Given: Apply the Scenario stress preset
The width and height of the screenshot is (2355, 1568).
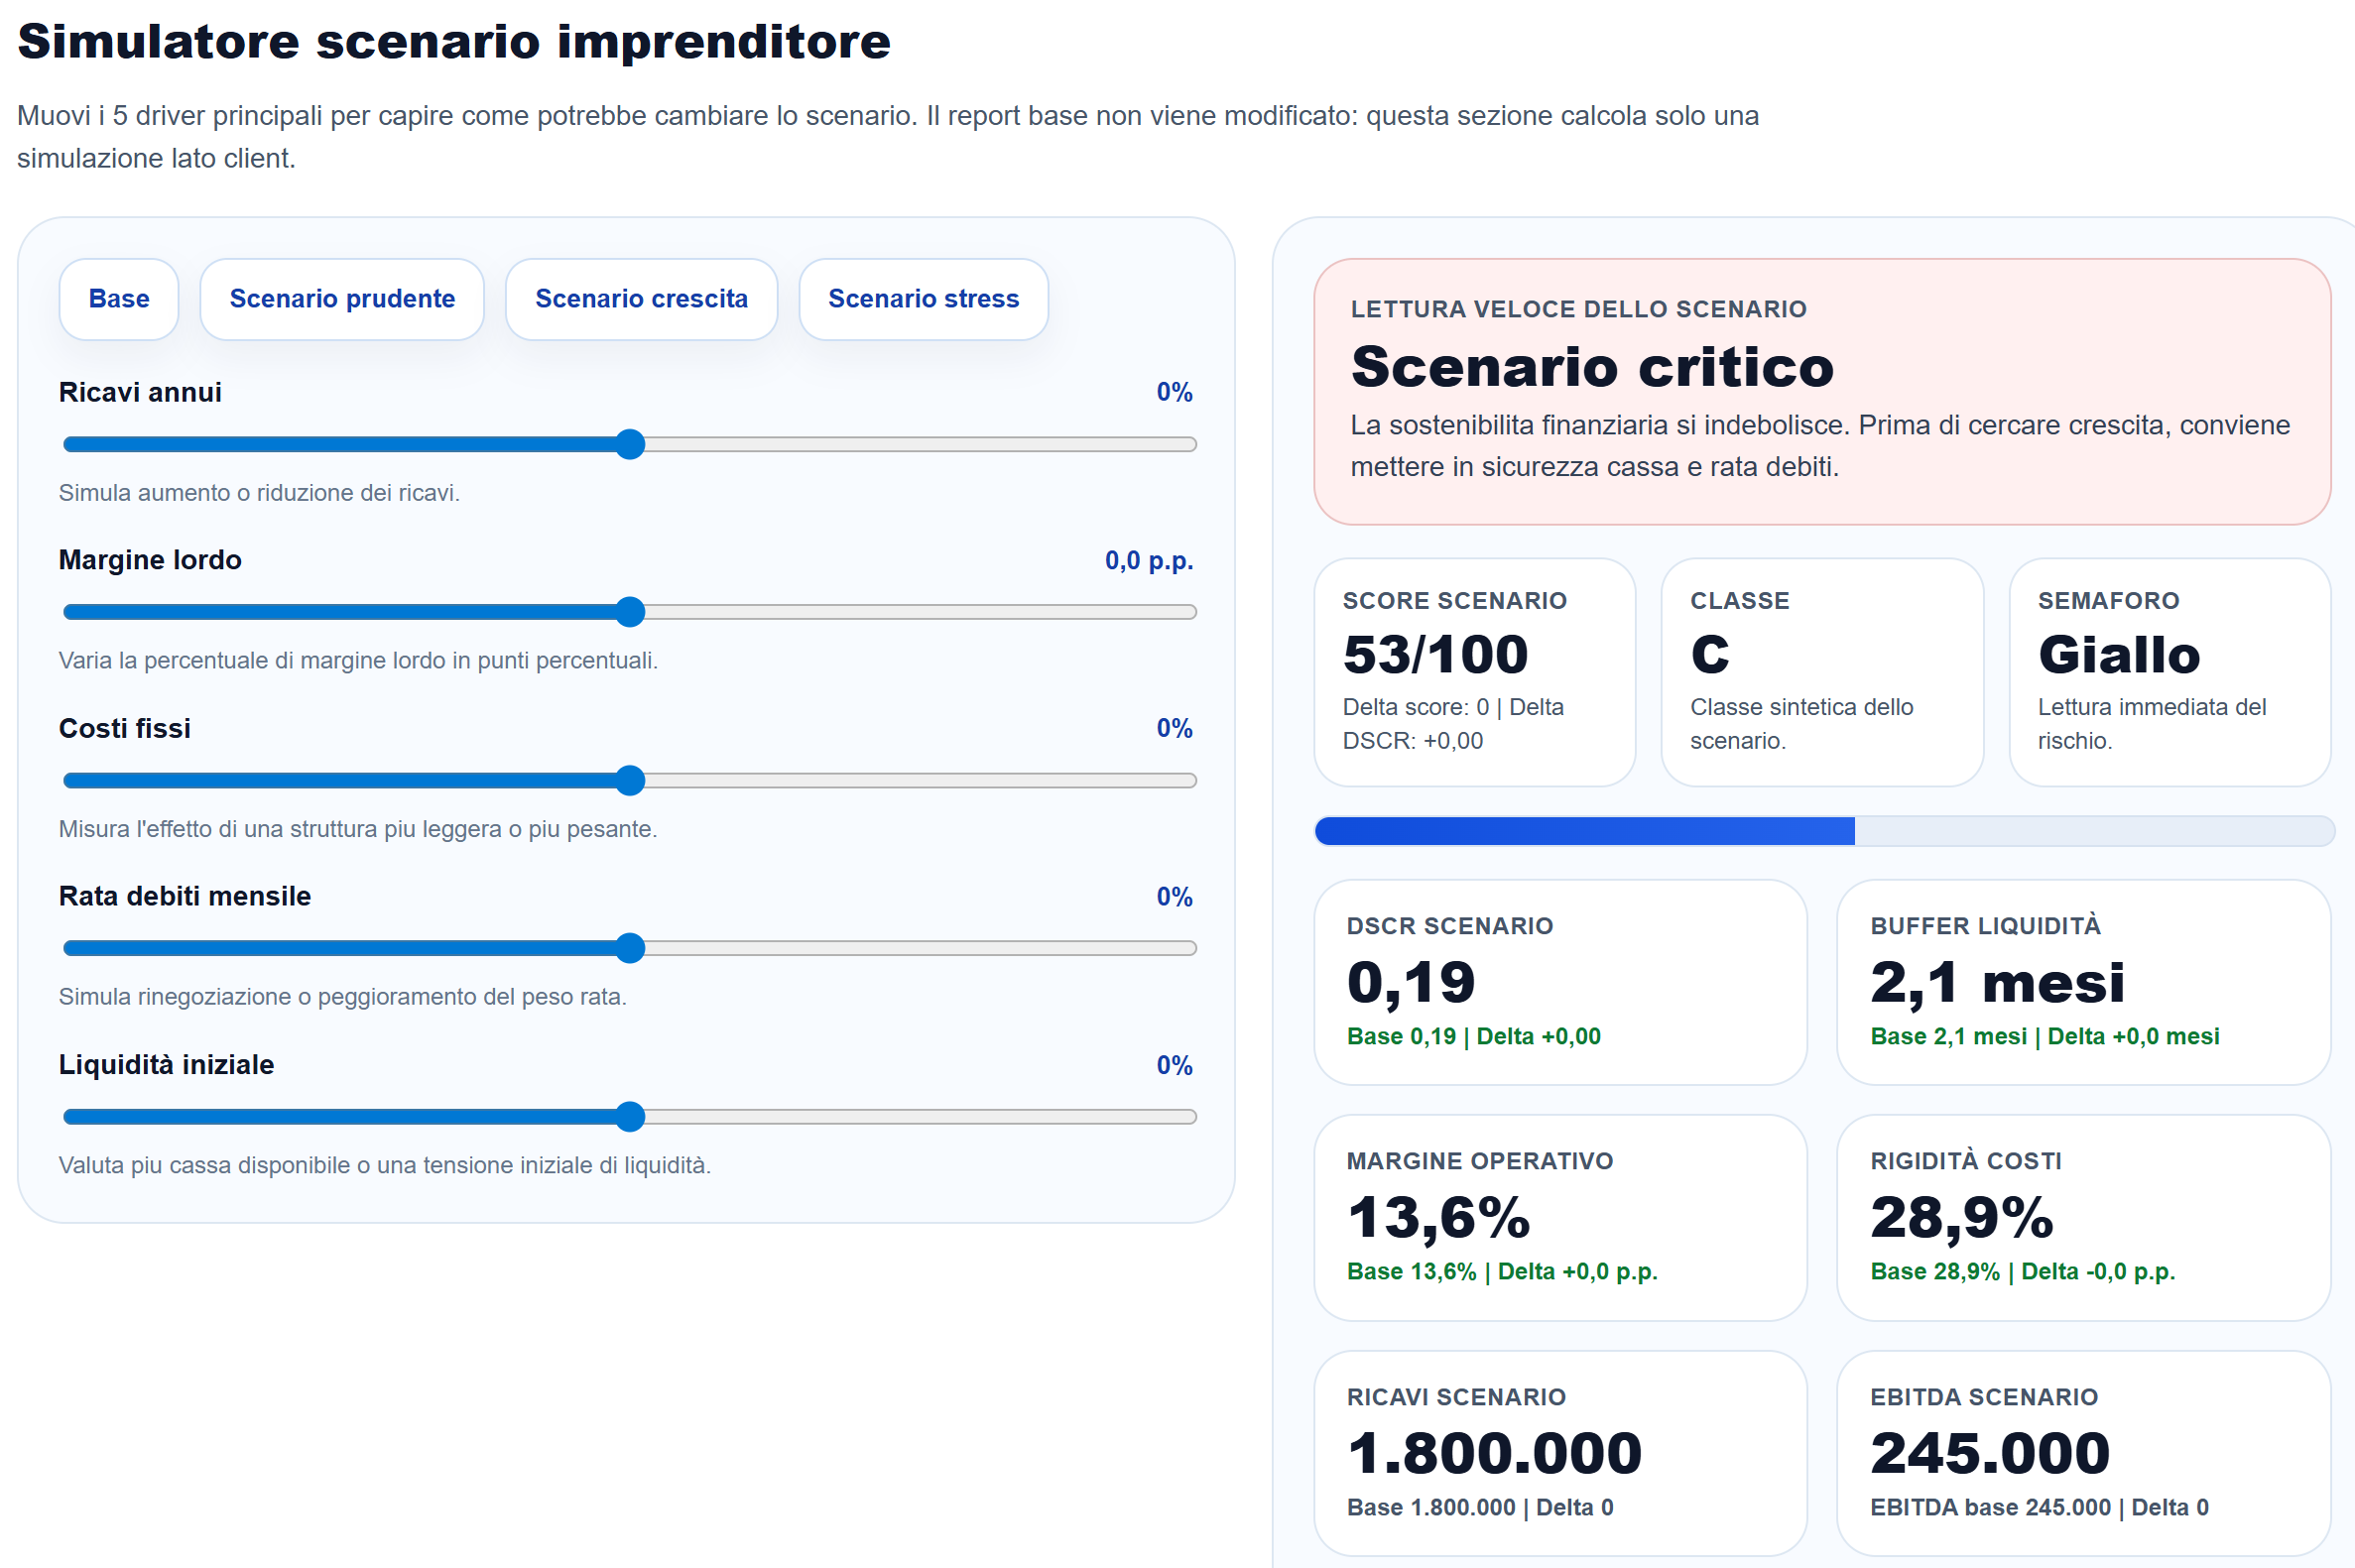Looking at the screenshot, I should point(922,299).
